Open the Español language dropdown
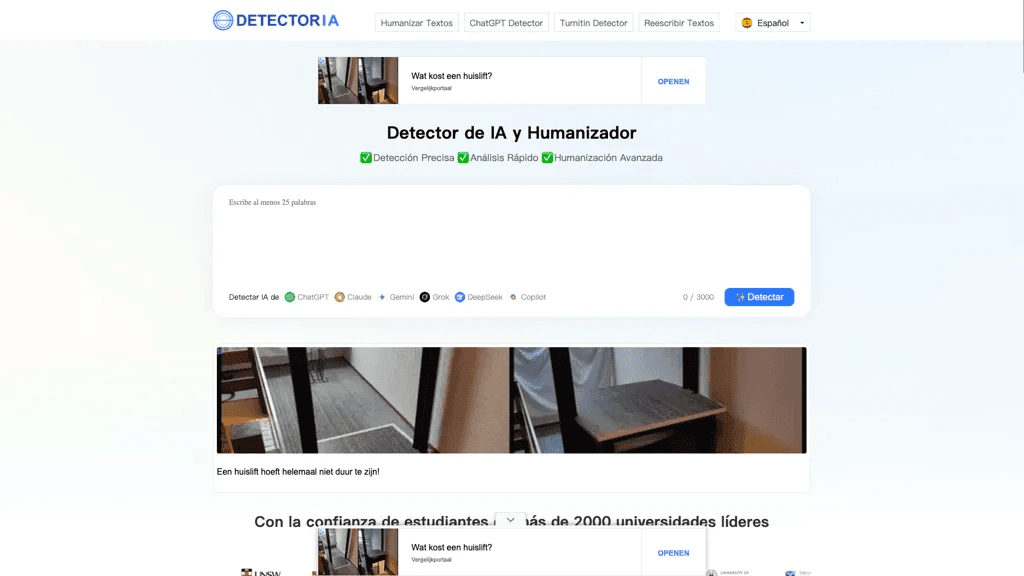 (773, 23)
